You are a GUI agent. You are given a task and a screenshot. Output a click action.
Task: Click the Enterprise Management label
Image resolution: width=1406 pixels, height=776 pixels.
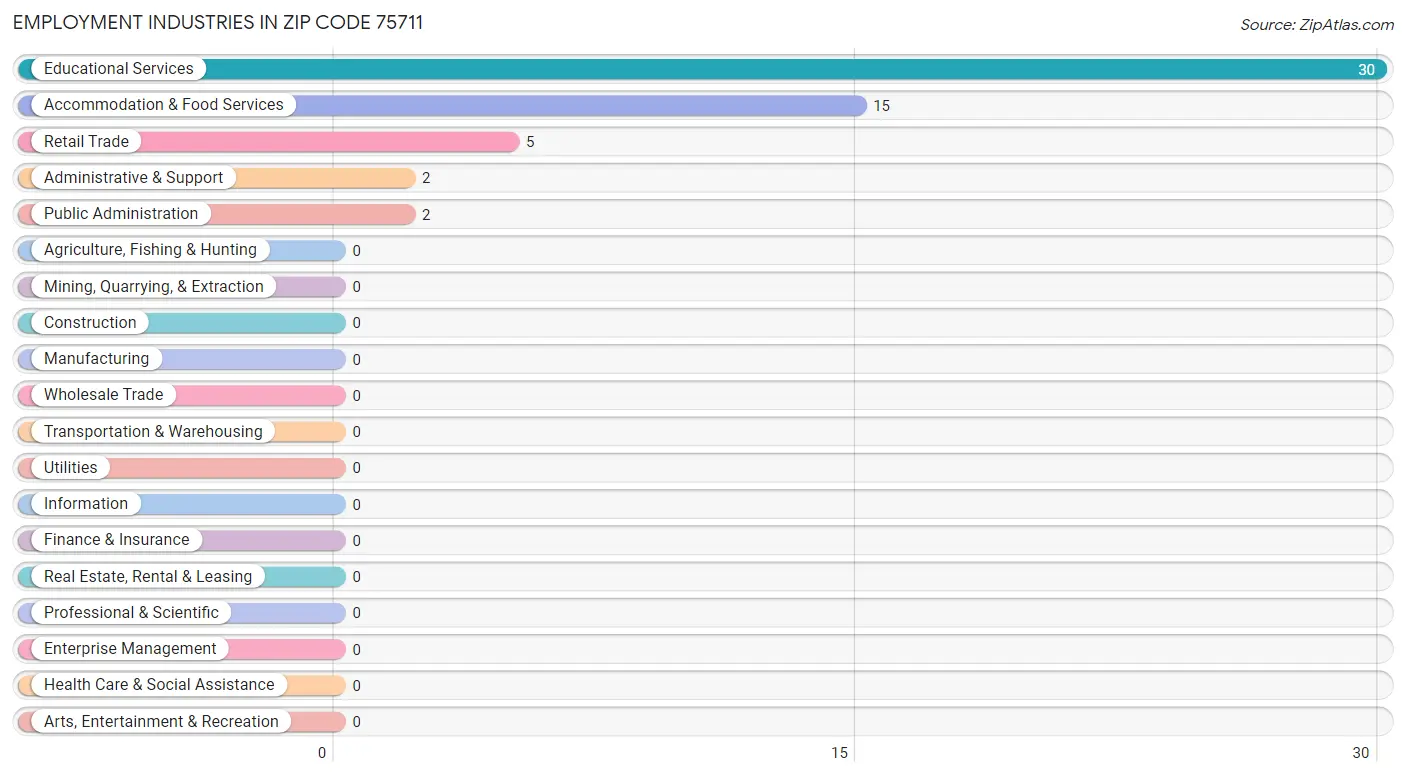130,648
